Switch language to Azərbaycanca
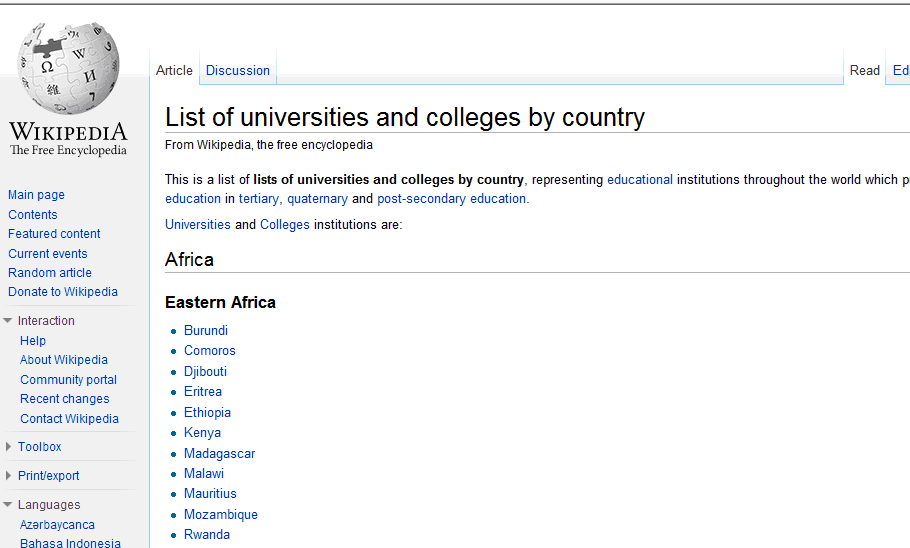 coord(57,525)
